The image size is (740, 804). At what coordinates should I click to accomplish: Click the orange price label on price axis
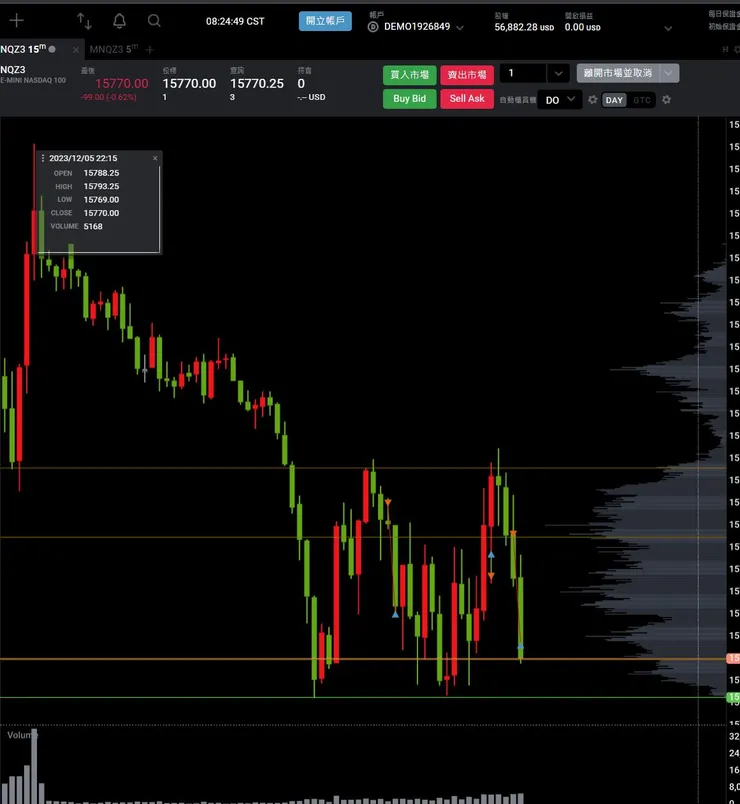click(733, 658)
